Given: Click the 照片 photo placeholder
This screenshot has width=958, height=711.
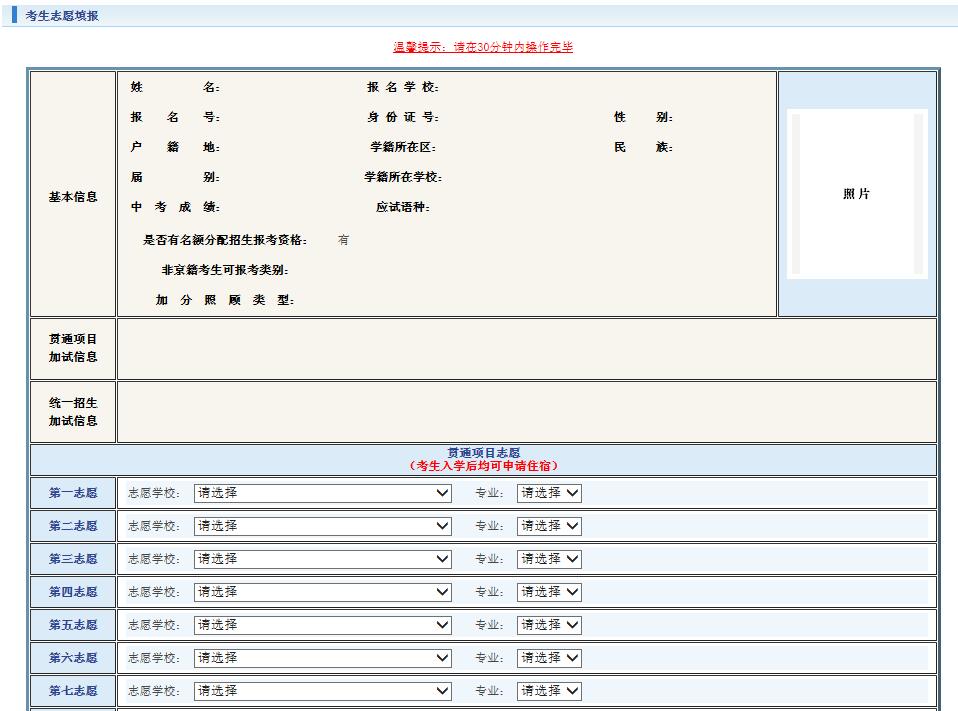Looking at the screenshot, I should pos(857,194).
